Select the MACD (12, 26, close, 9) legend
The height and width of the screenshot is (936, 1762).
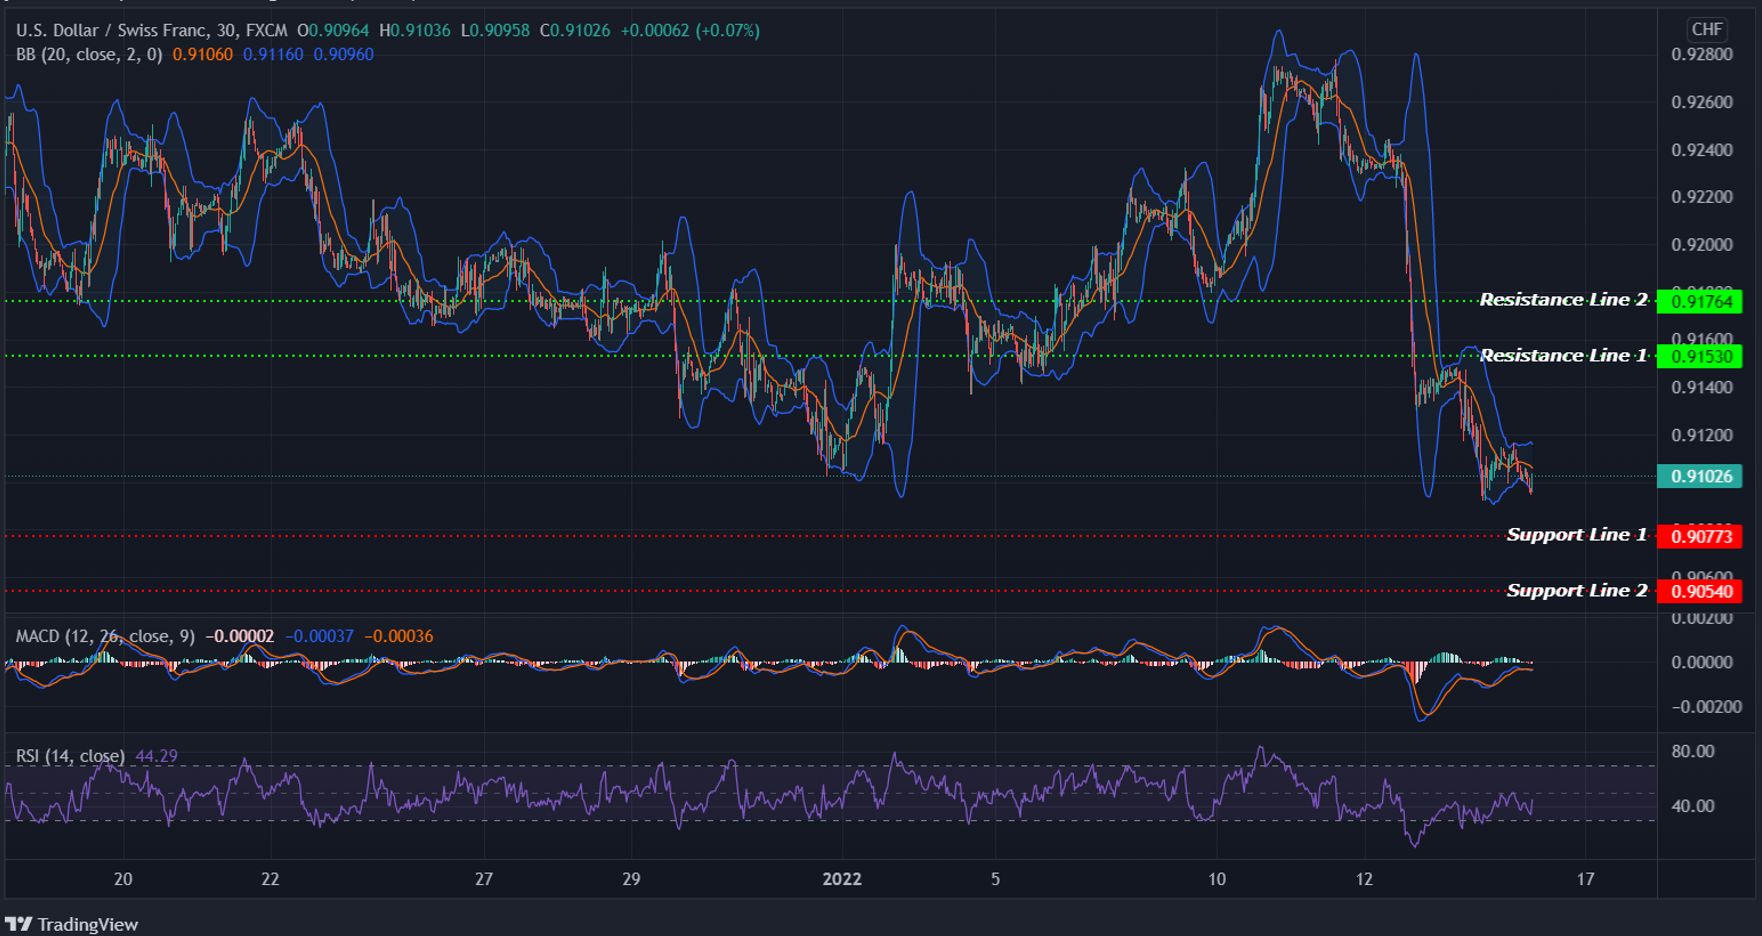pyautogui.click(x=105, y=637)
